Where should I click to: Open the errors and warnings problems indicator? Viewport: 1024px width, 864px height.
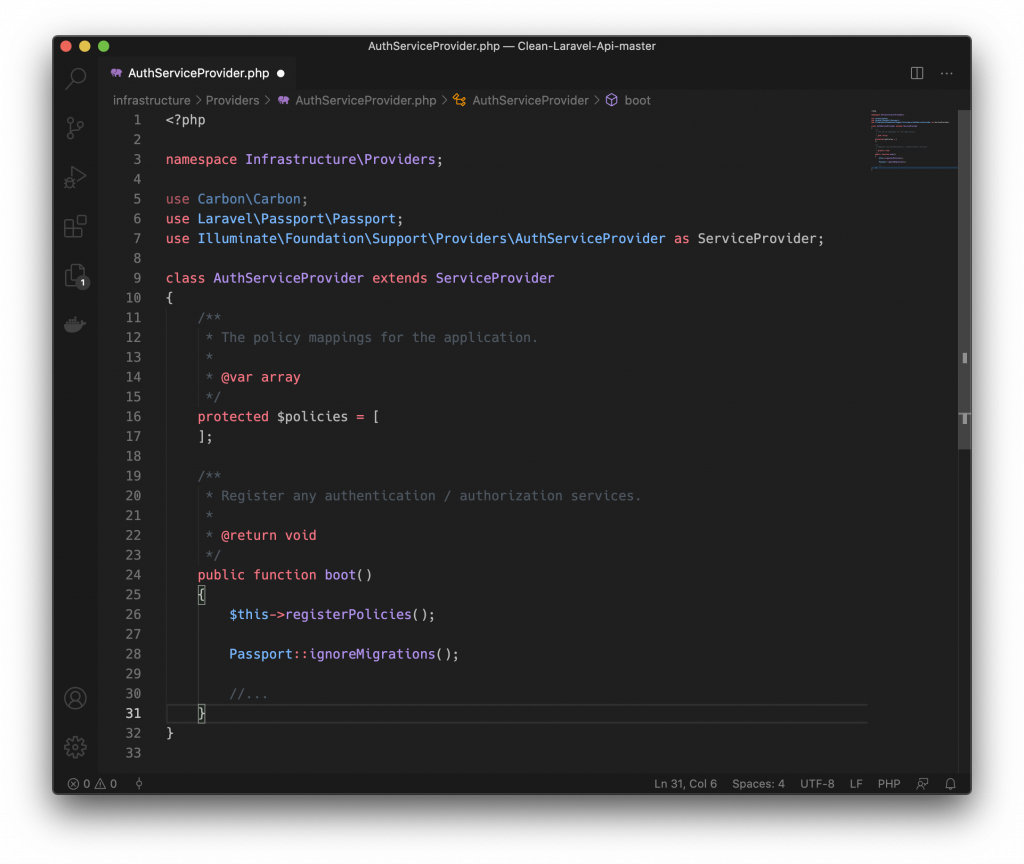(92, 784)
